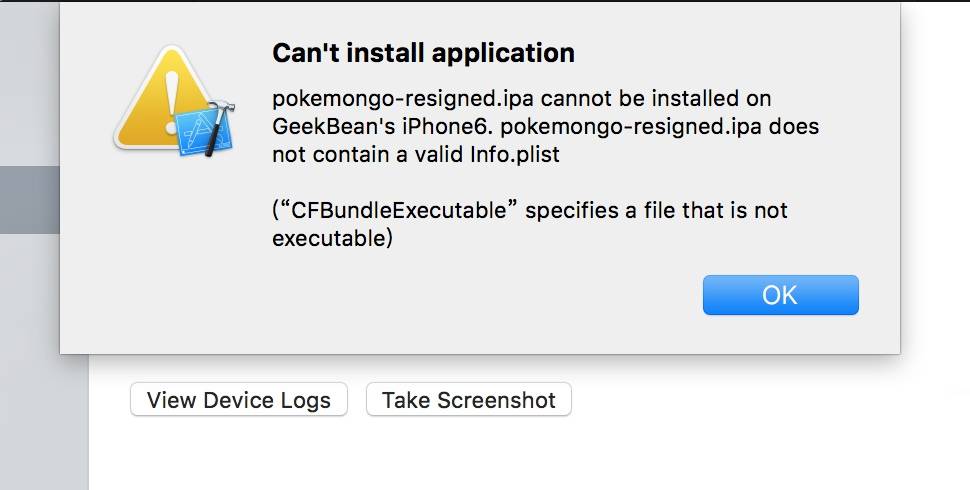Click the exclamation mark inside warning triangle
970x490 pixels.
coord(172,95)
